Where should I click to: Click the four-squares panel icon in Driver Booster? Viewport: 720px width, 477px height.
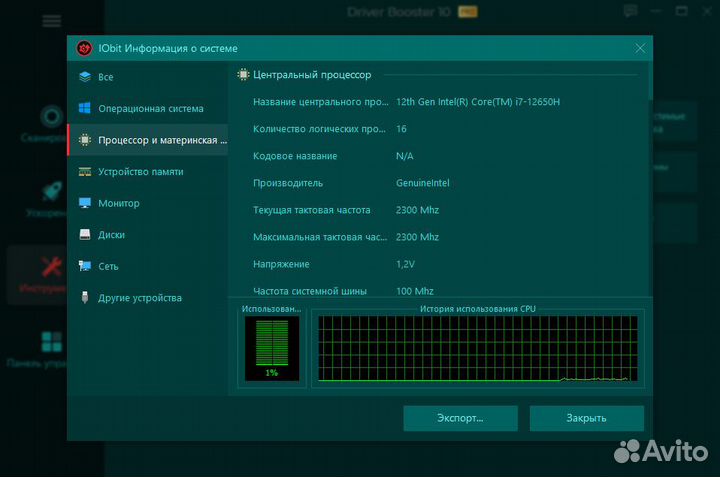pos(51,342)
